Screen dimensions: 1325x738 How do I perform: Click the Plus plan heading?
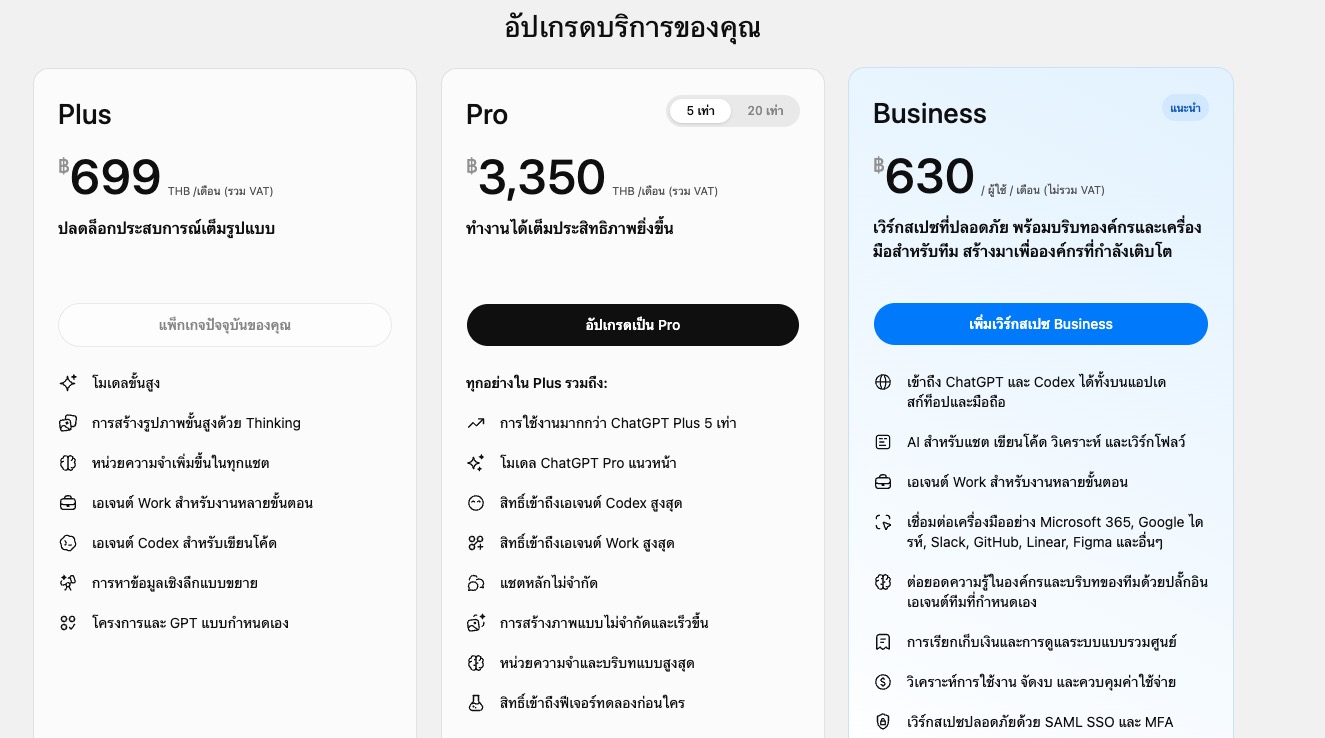(85, 114)
